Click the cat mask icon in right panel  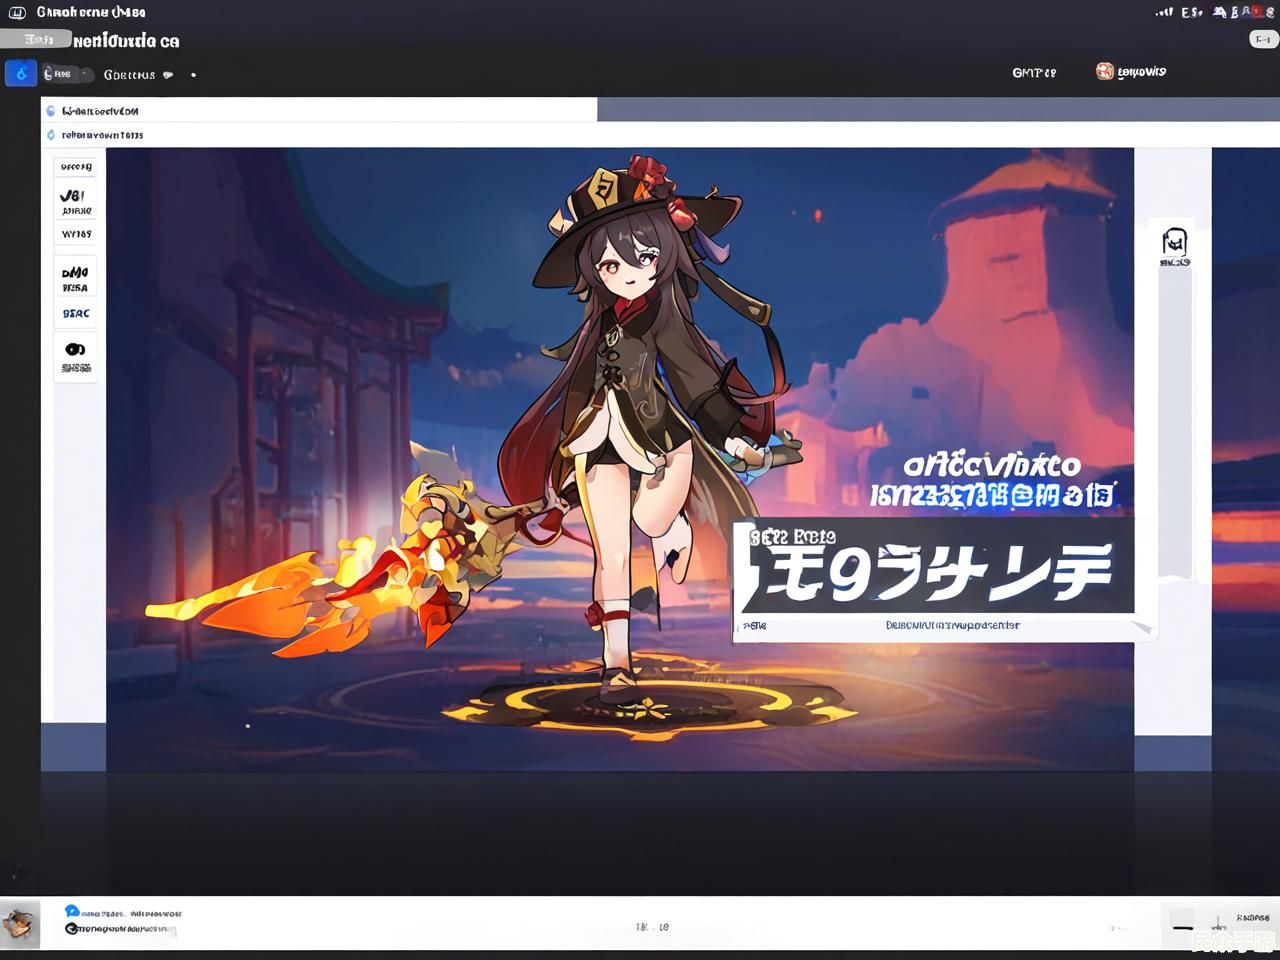click(1175, 242)
